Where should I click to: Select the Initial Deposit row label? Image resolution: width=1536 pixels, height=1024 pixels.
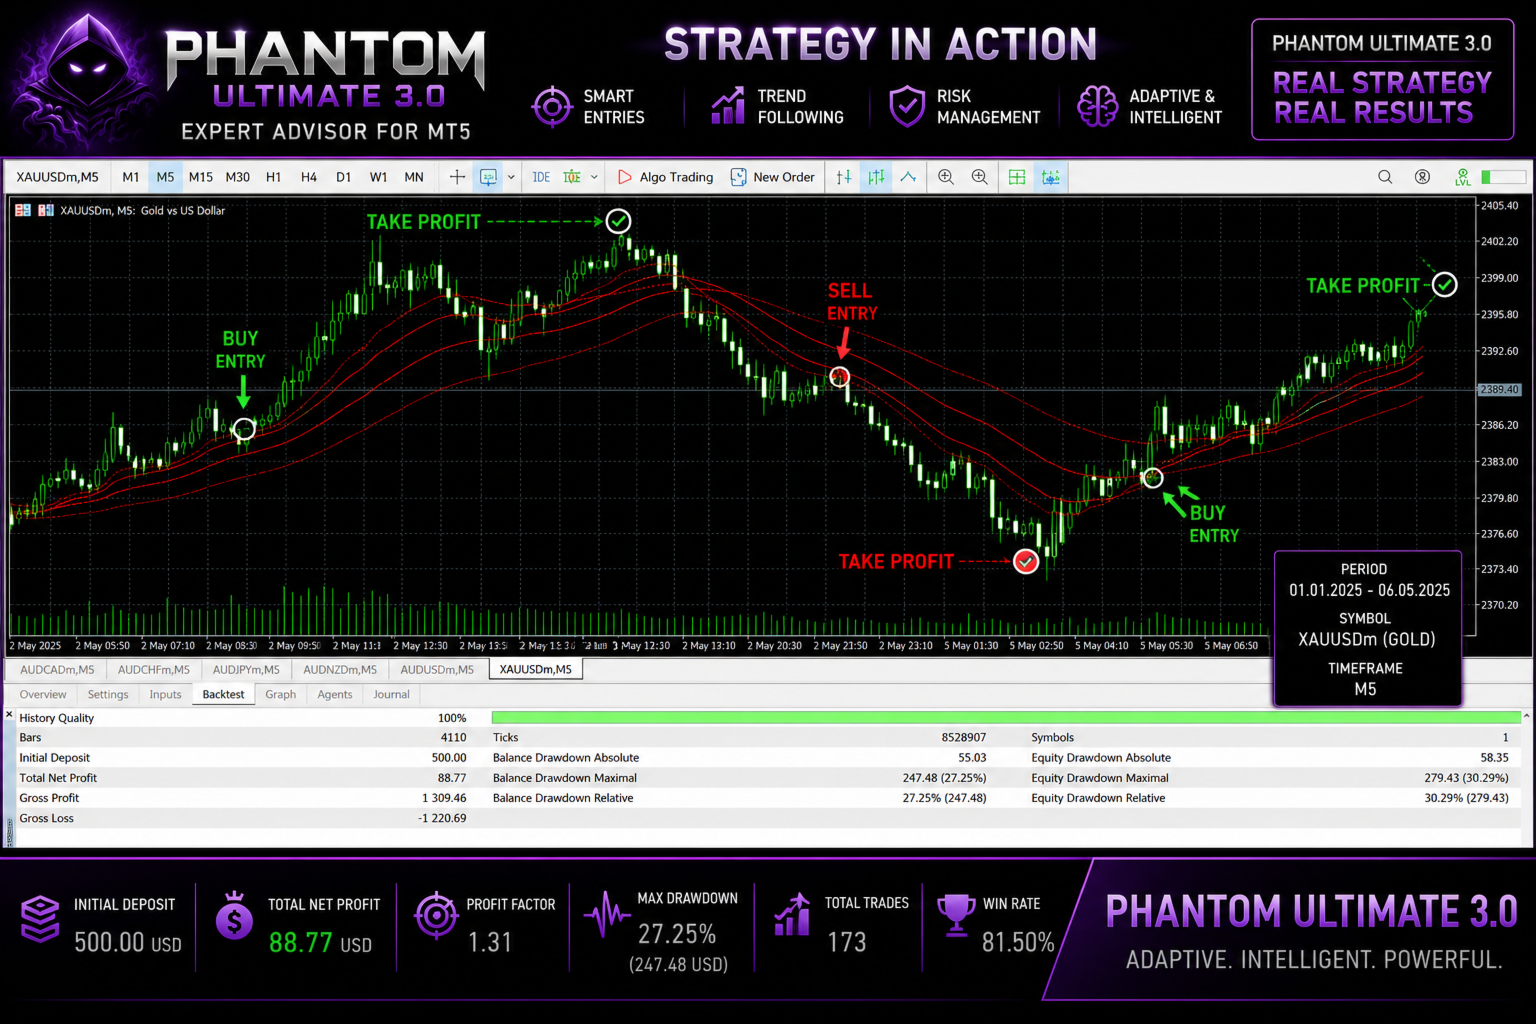(54, 758)
